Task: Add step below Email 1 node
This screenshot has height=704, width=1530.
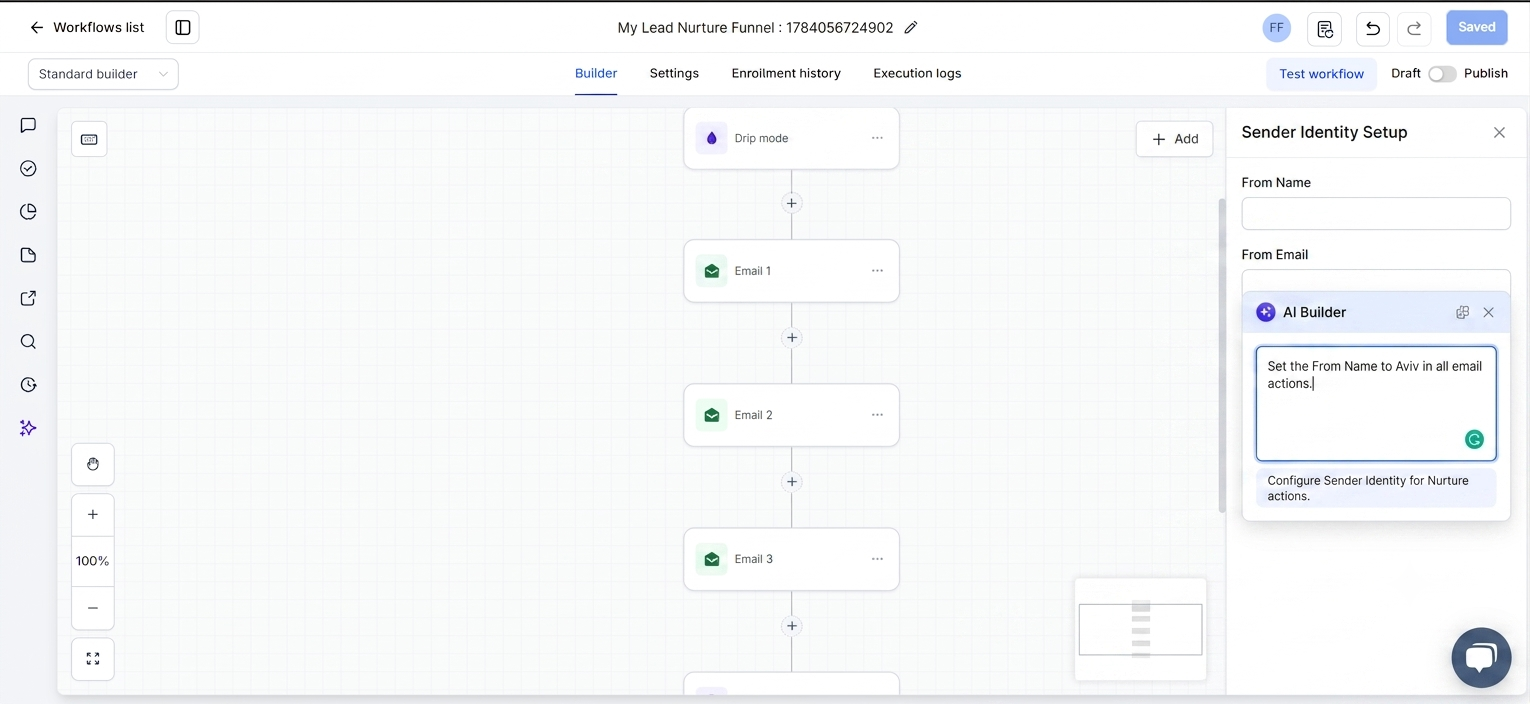Action: (x=791, y=338)
